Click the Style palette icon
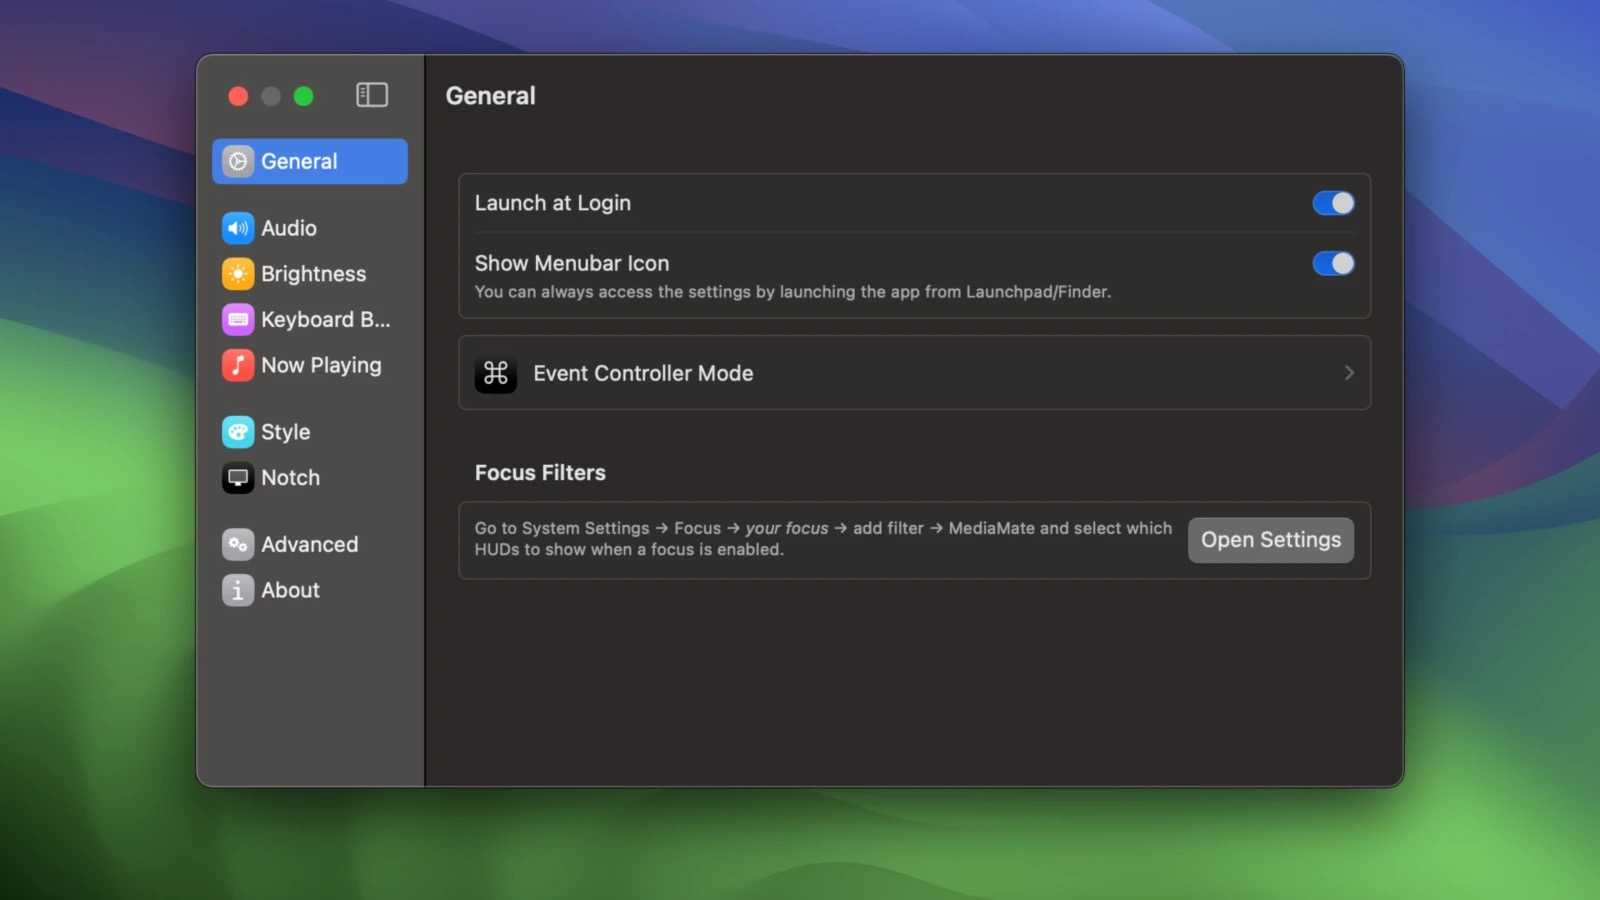This screenshot has width=1600, height=900. (237, 432)
